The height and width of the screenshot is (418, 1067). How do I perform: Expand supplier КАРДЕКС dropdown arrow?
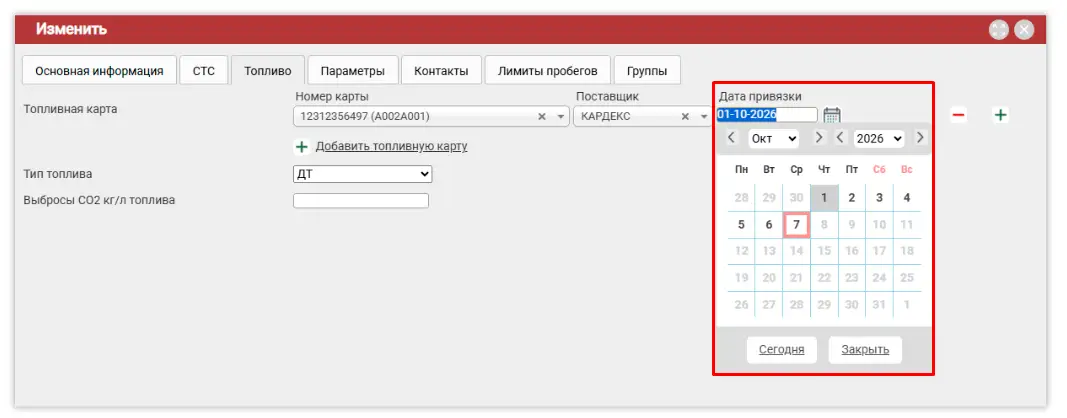coord(704,116)
